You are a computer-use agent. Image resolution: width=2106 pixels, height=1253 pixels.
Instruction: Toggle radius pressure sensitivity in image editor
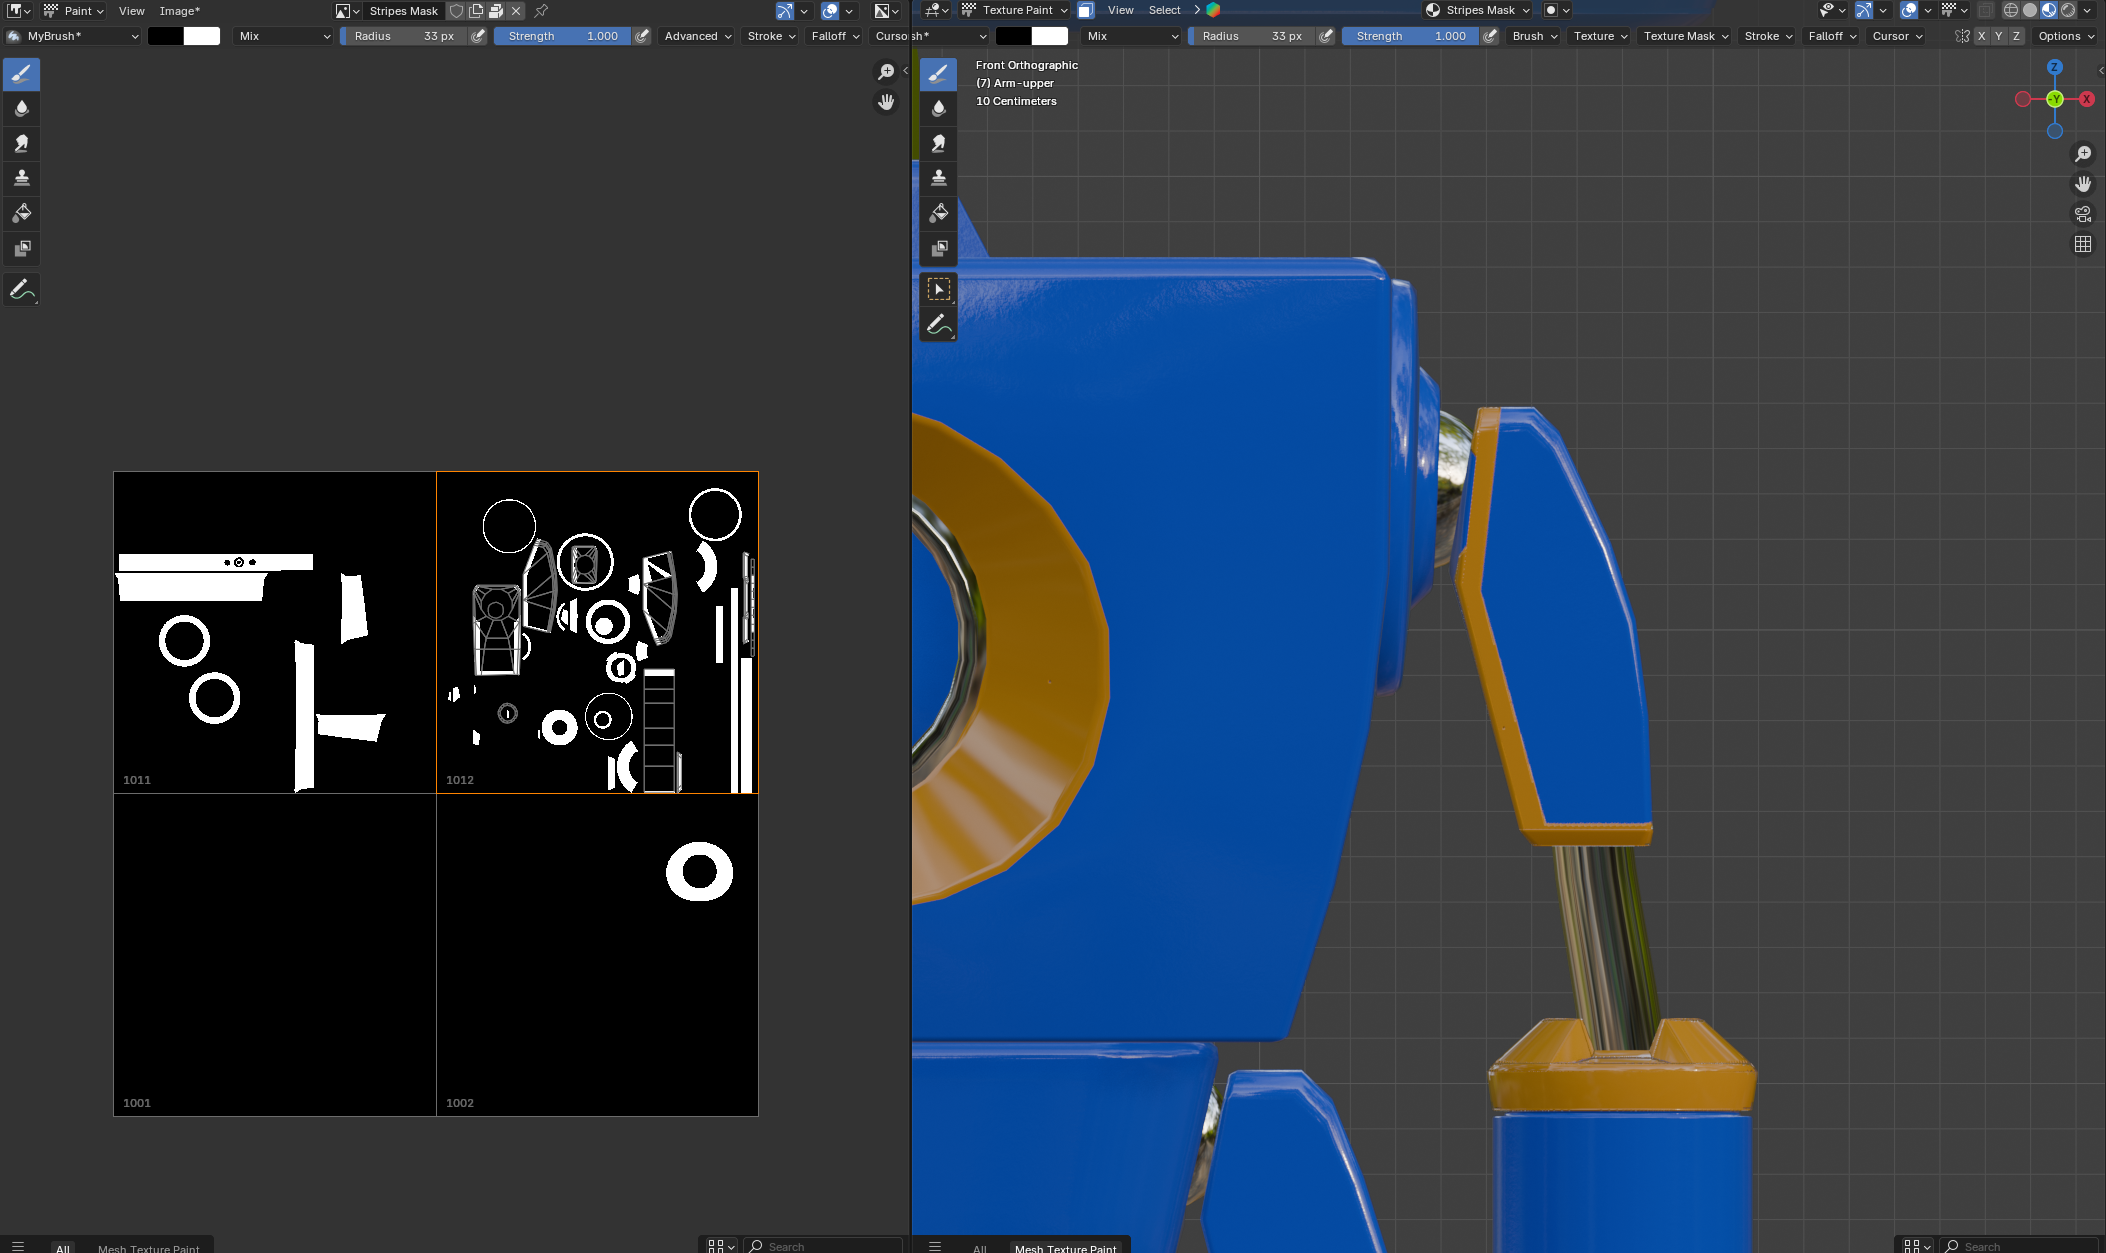pos(479,36)
